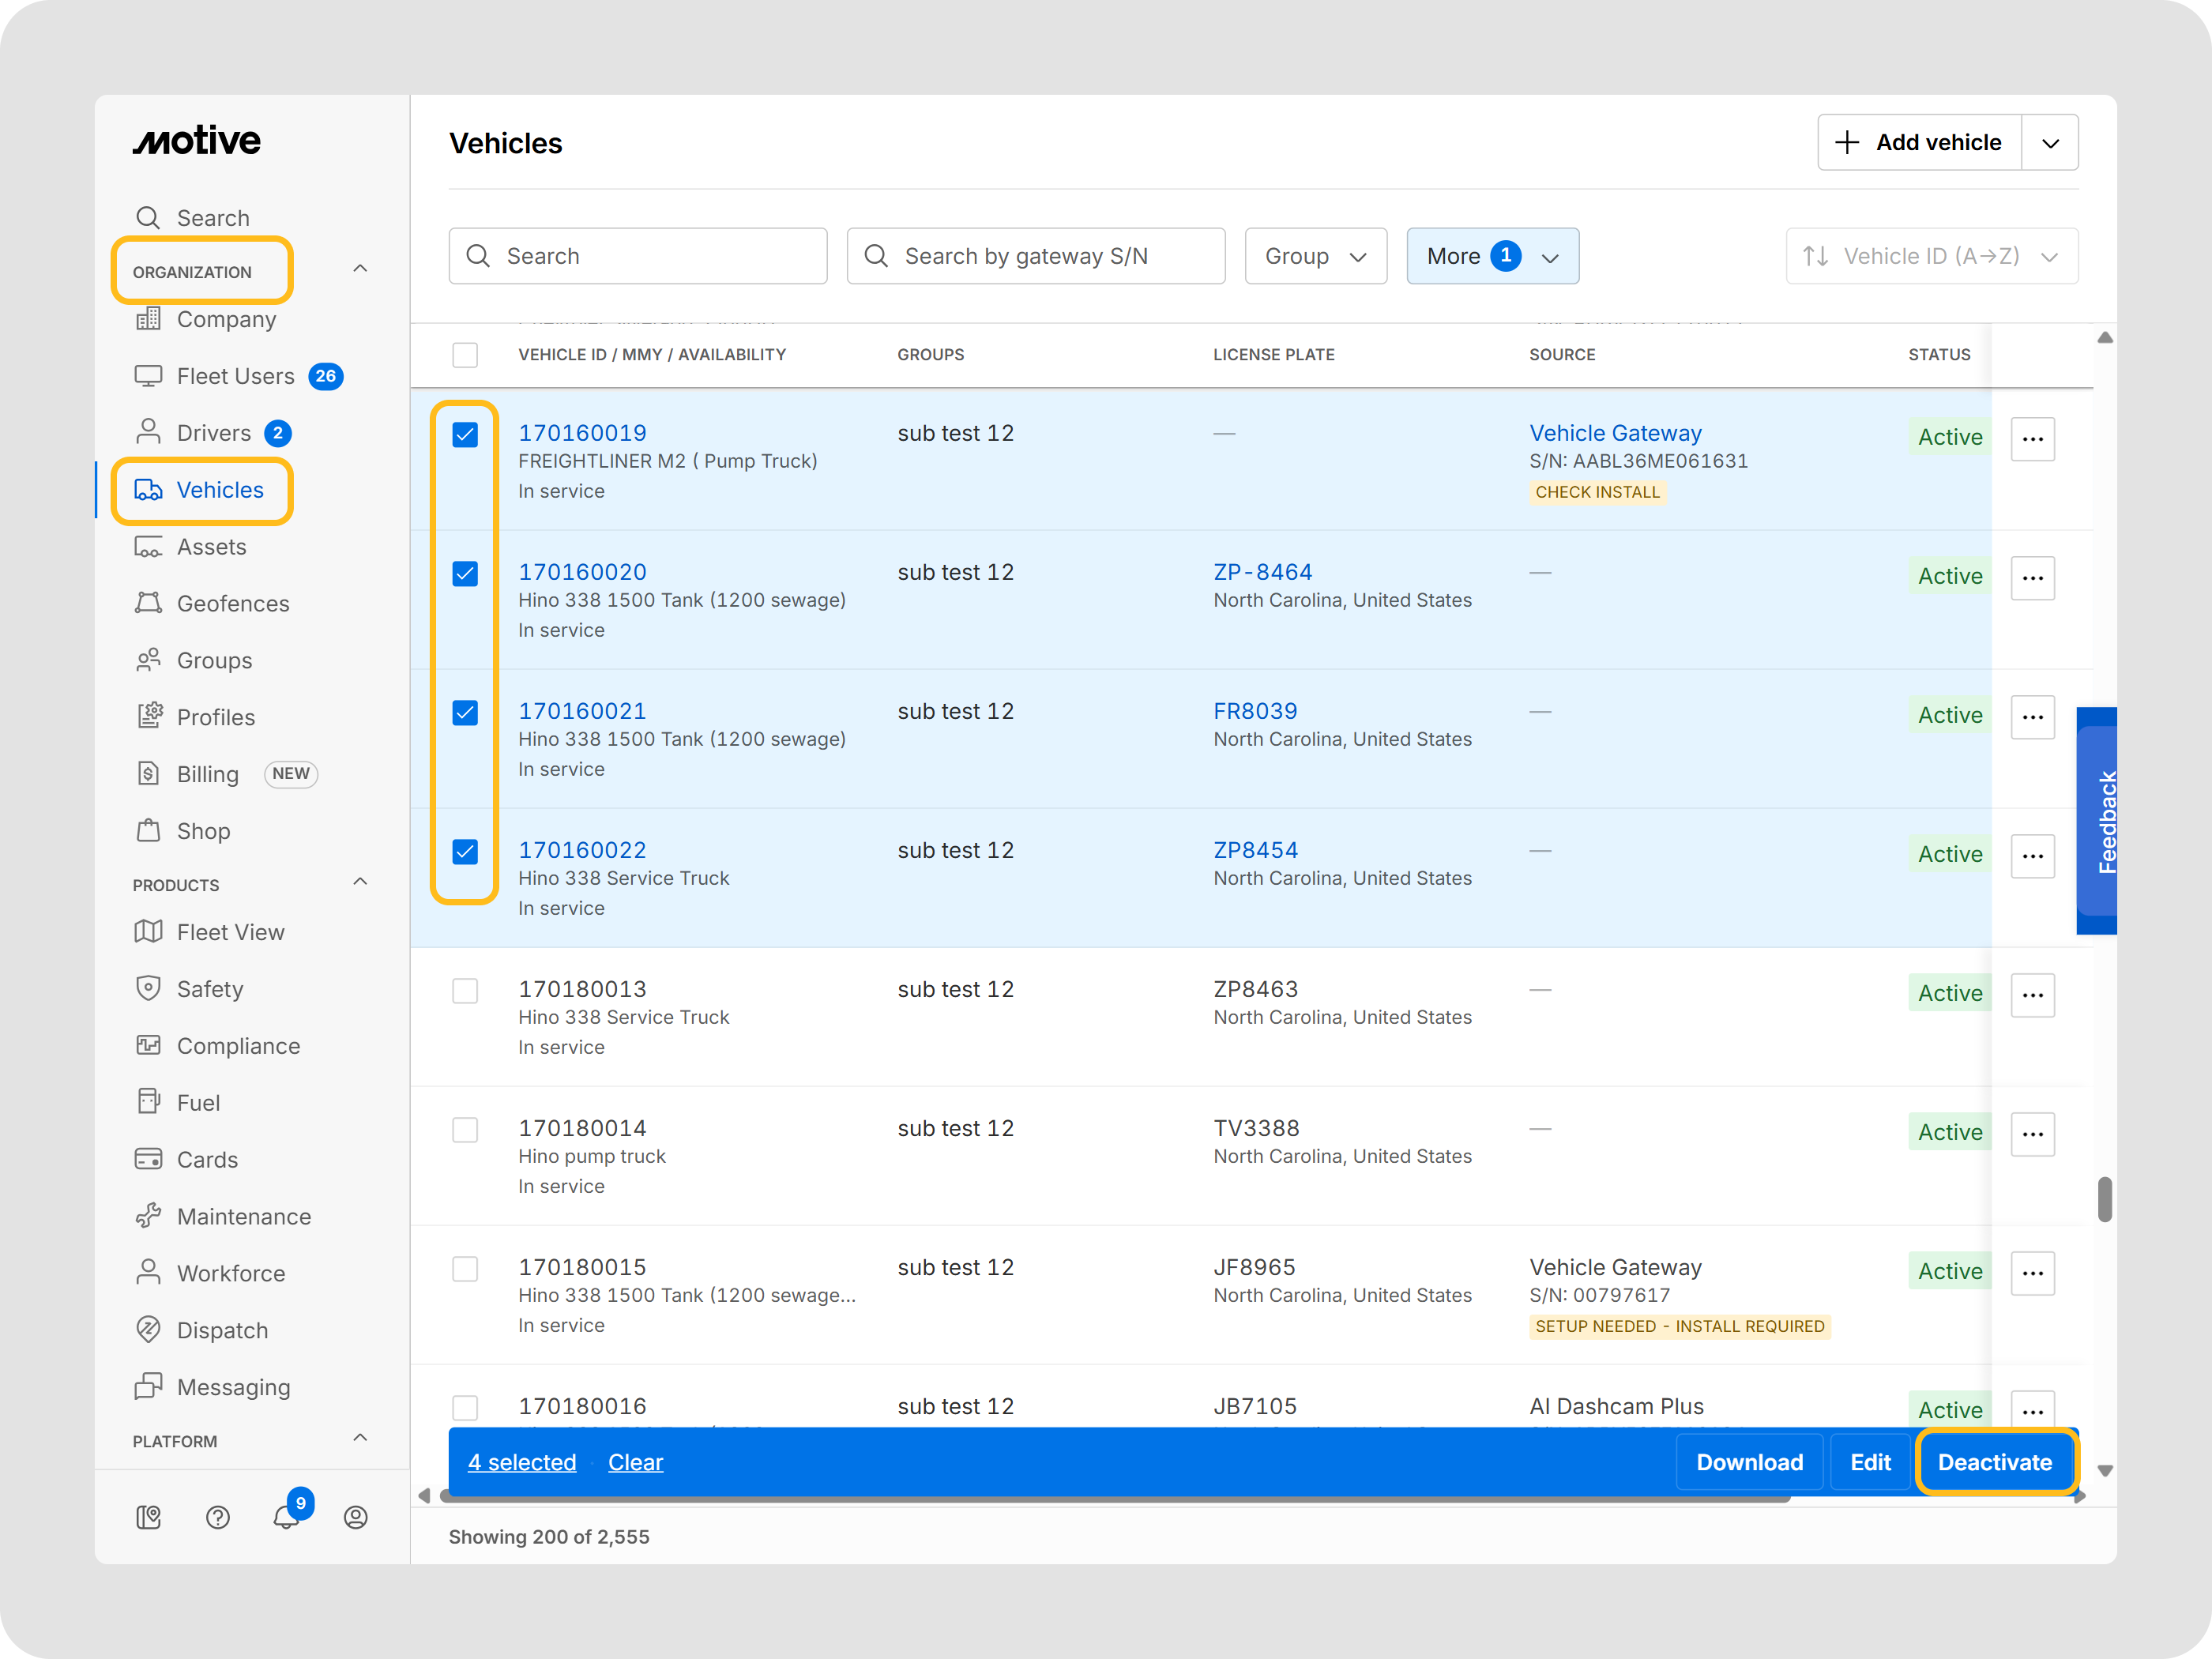Image resolution: width=2212 pixels, height=1659 pixels.
Task: Click the notifications bell icon
Action: [x=286, y=1517]
